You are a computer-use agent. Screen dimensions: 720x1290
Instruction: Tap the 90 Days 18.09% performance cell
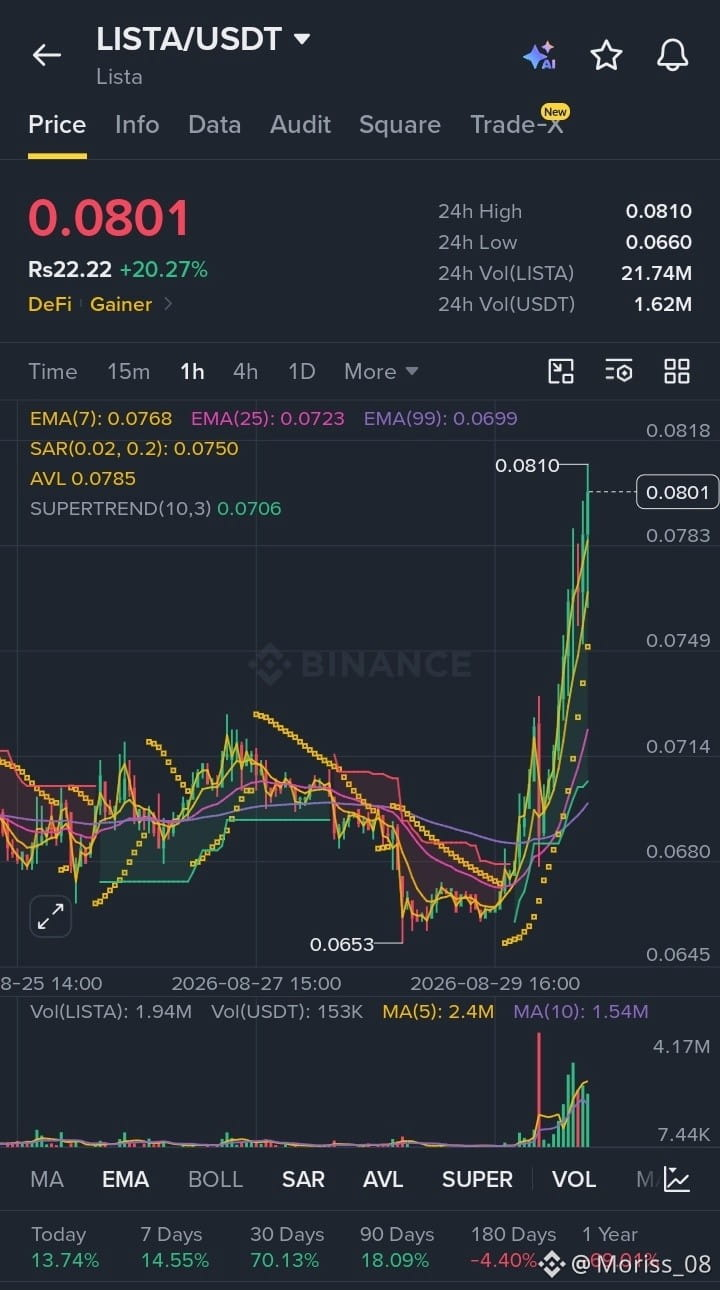pos(397,1247)
